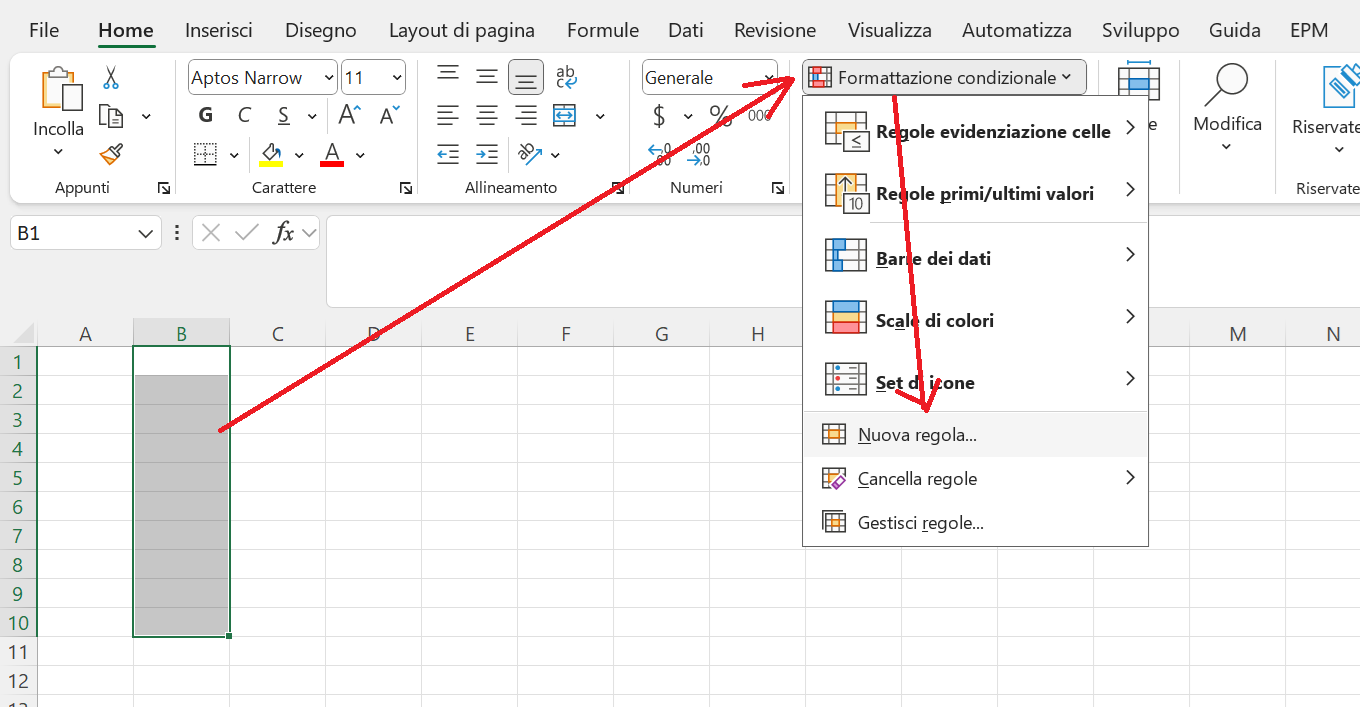Apply the red font color
Image resolution: width=1360 pixels, height=707 pixels.
click(333, 155)
